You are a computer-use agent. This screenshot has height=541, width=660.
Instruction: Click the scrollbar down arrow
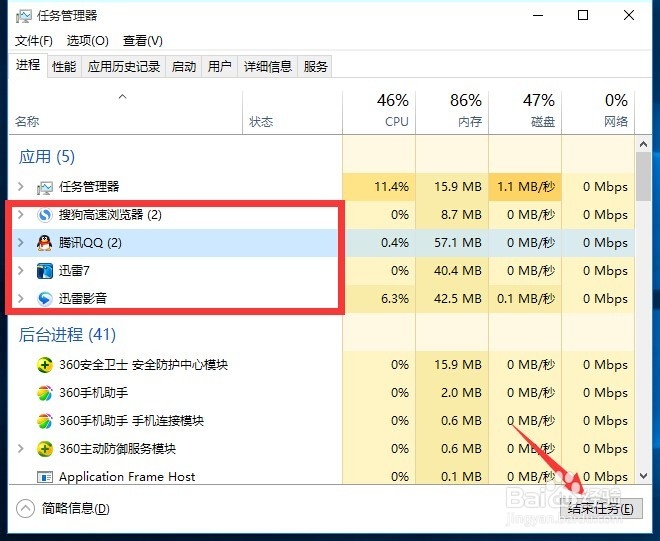pos(643,476)
